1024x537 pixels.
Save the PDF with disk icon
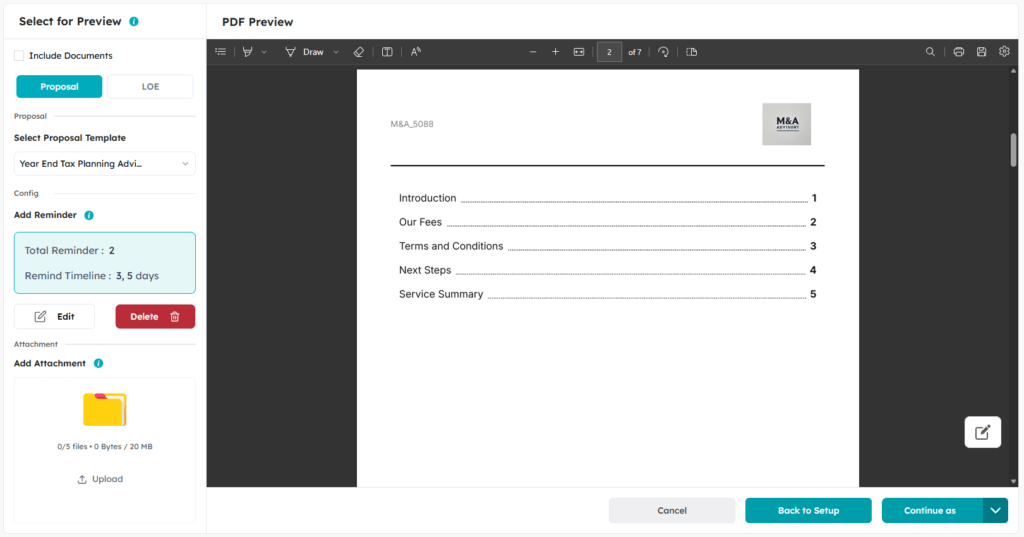982,52
